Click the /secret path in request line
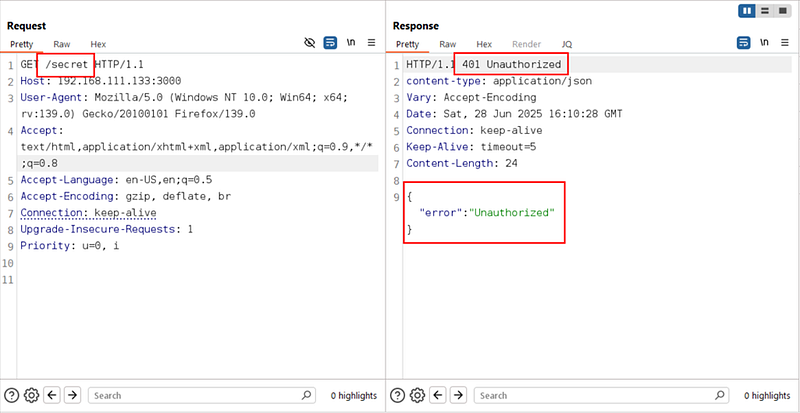 66,65
